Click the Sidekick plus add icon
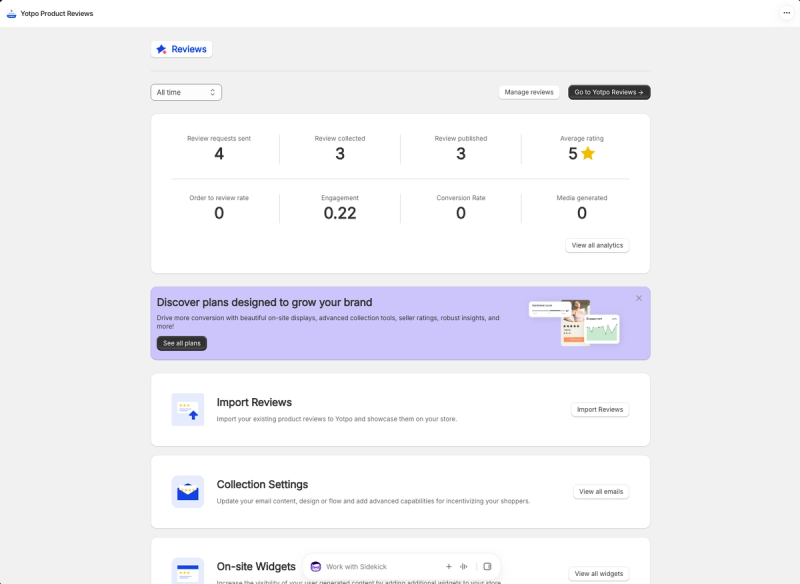 [448, 567]
